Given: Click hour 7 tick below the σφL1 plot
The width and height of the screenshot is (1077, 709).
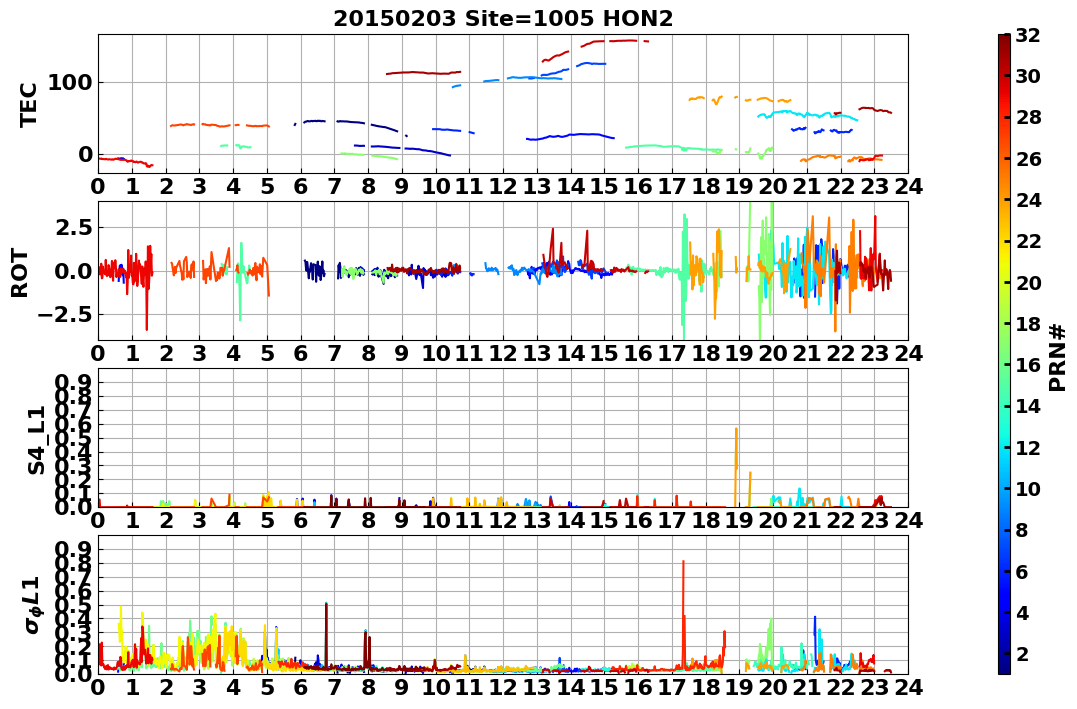Looking at the screenshot, I should (335, 687).
